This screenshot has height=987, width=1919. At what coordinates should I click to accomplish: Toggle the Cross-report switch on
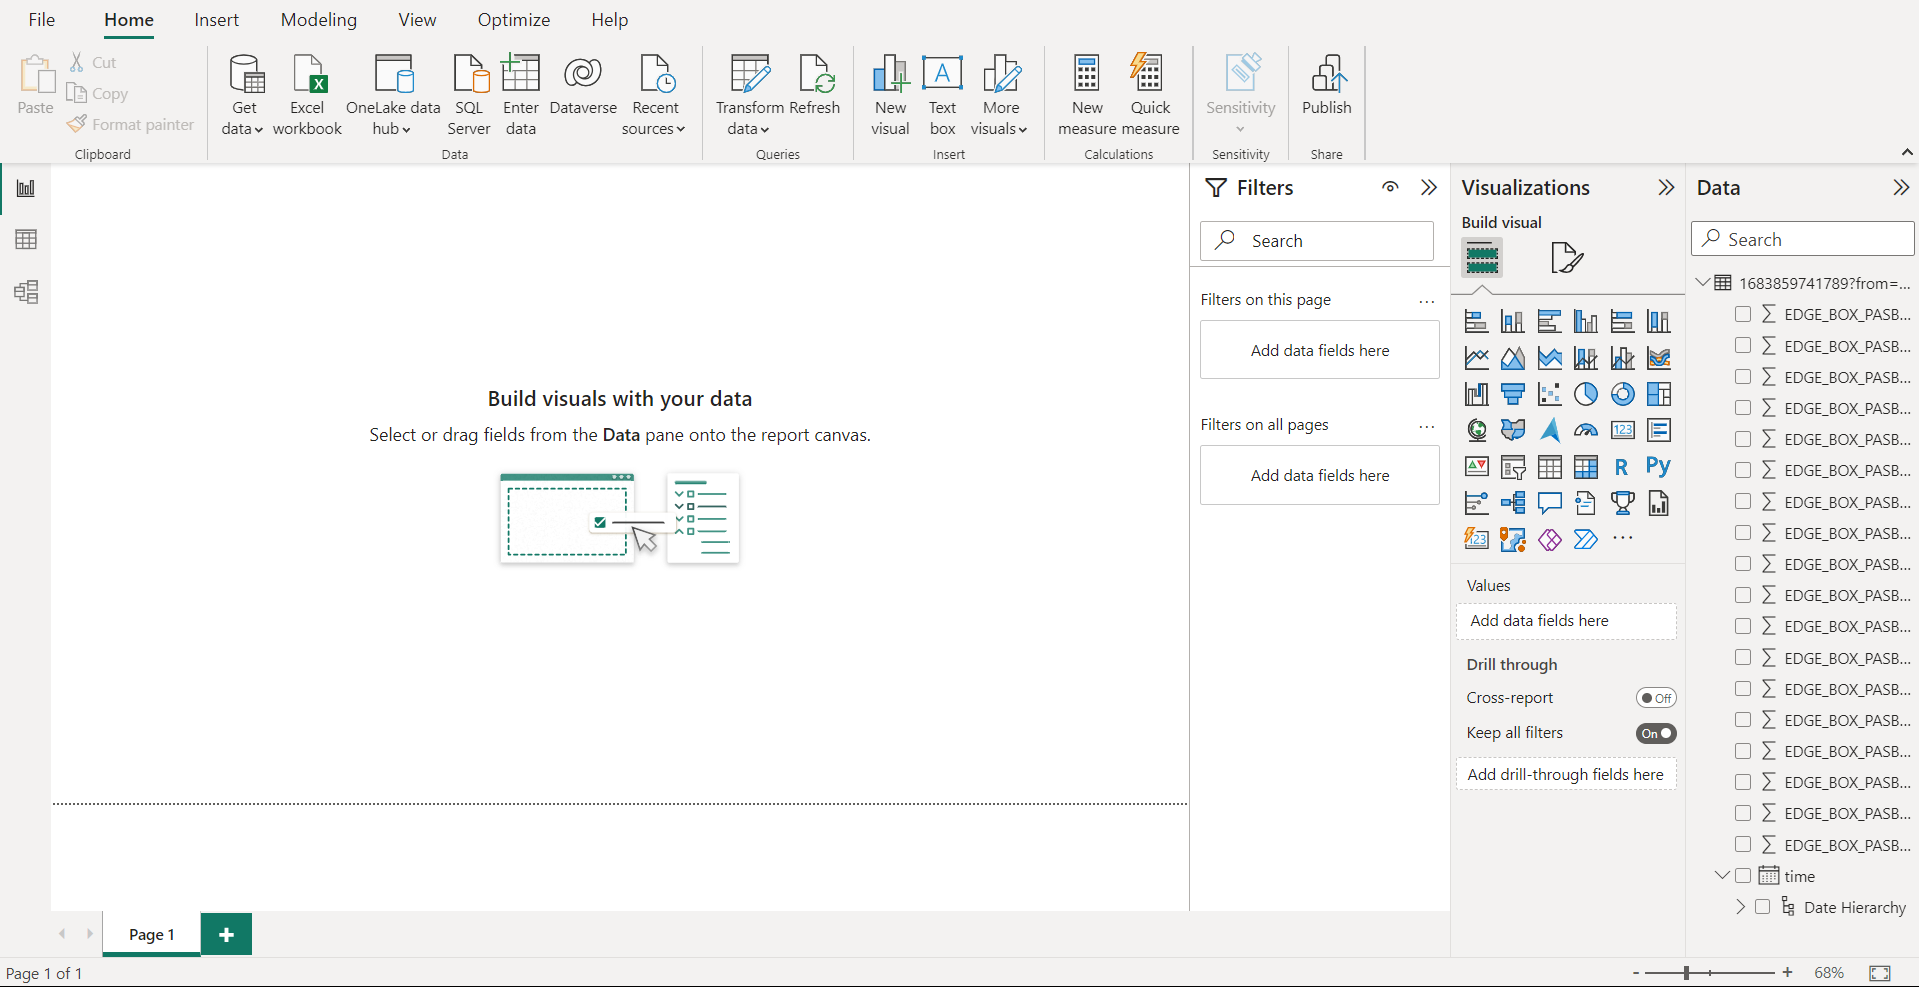pos(1656,698)
